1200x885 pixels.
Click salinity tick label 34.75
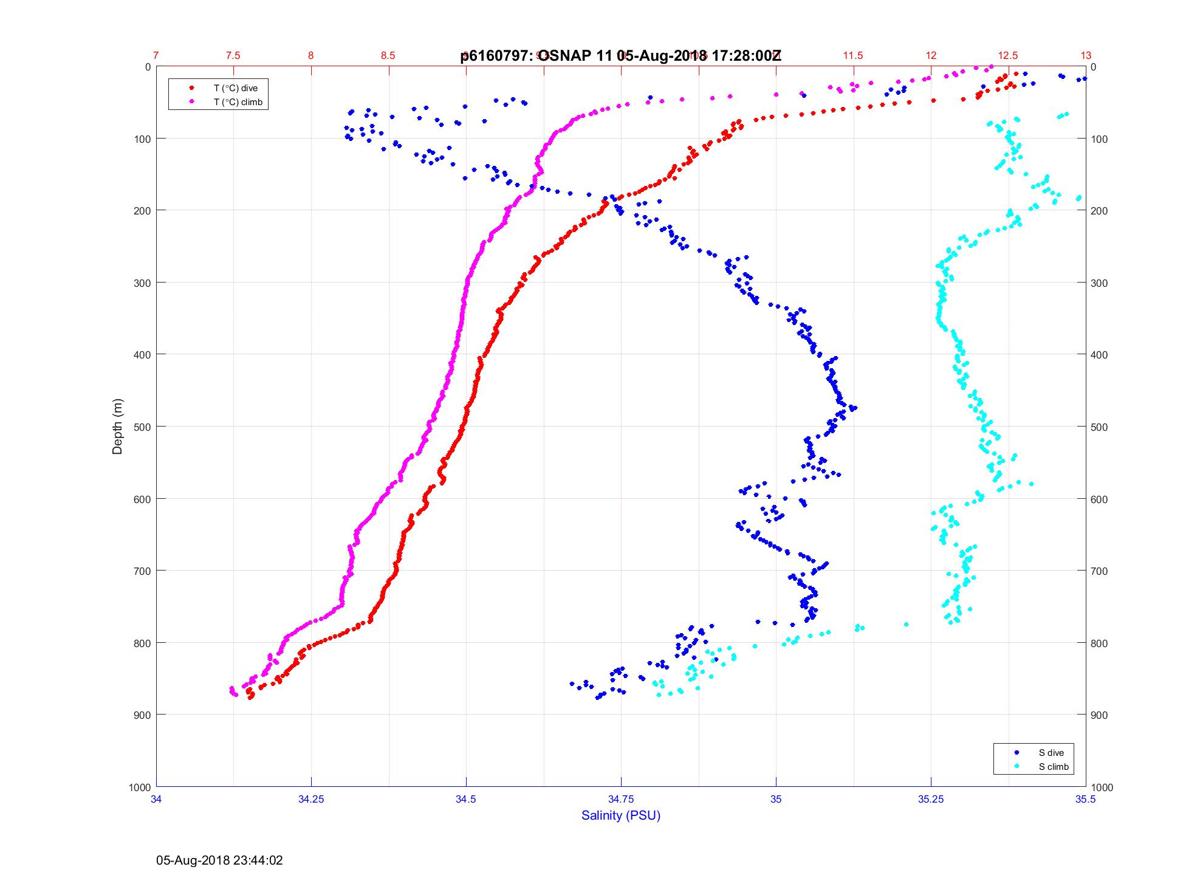click(x=621, y=799)
